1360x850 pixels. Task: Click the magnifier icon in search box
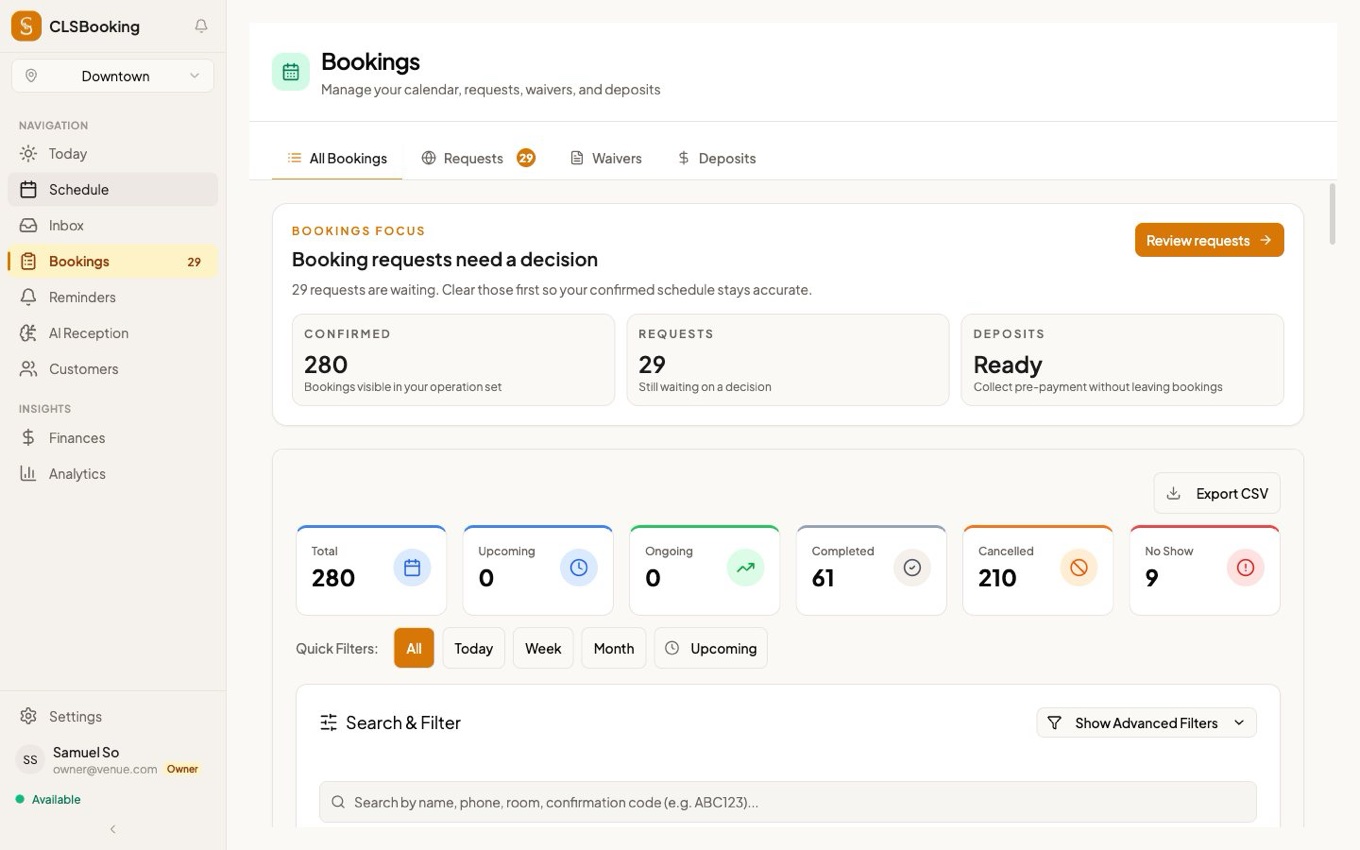click(338, 802)
